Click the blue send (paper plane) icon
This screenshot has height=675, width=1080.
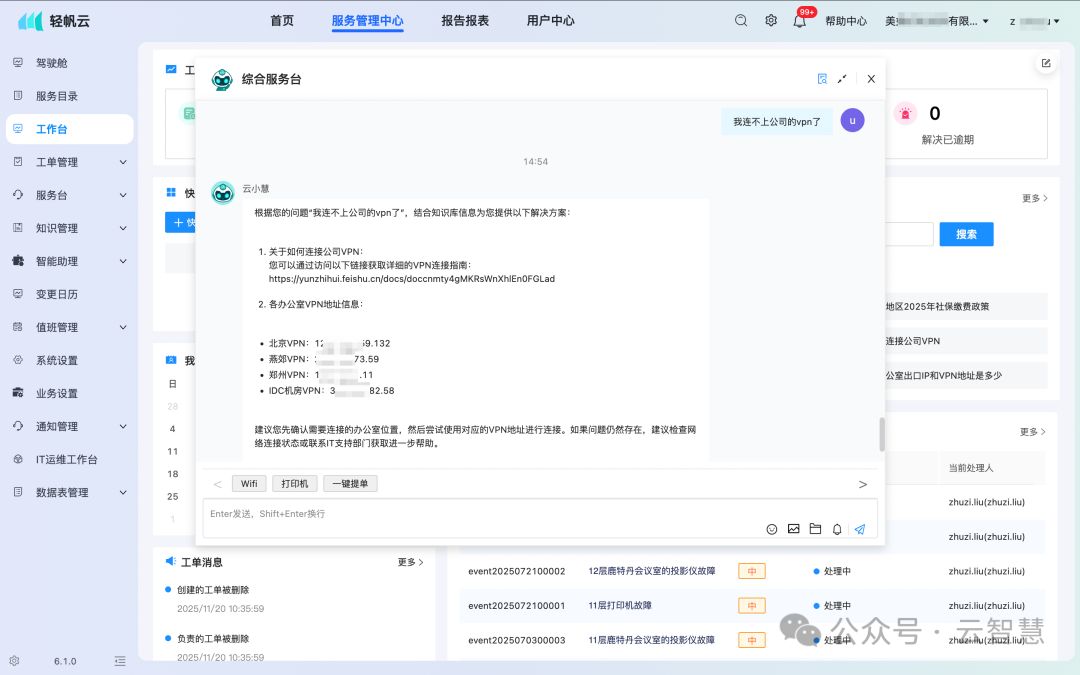click(x=860, y=528)
